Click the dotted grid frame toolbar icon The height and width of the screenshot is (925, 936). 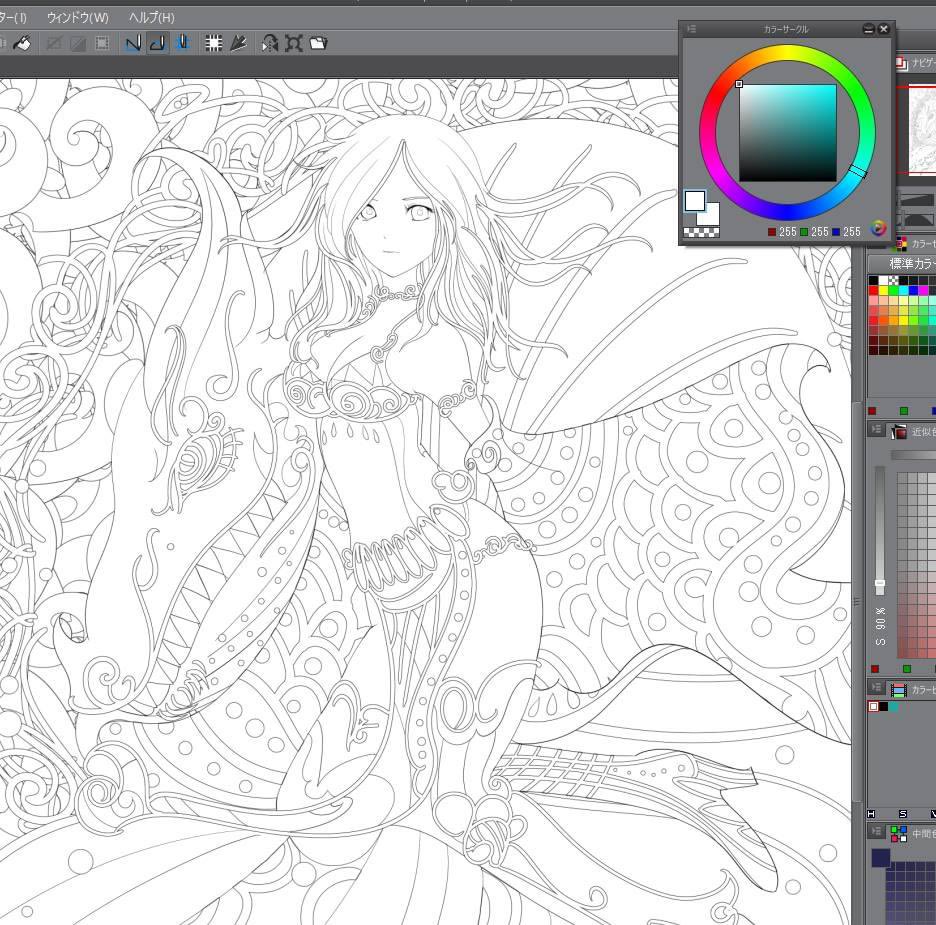coord(213,43)
